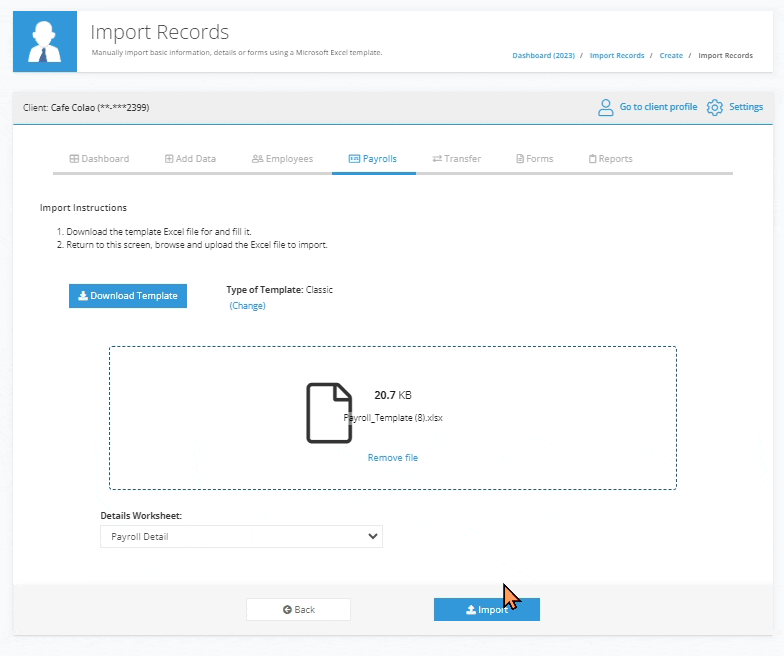Select the Payrolls tab
The width and height of the screenshot is (784, 656).
373,158
